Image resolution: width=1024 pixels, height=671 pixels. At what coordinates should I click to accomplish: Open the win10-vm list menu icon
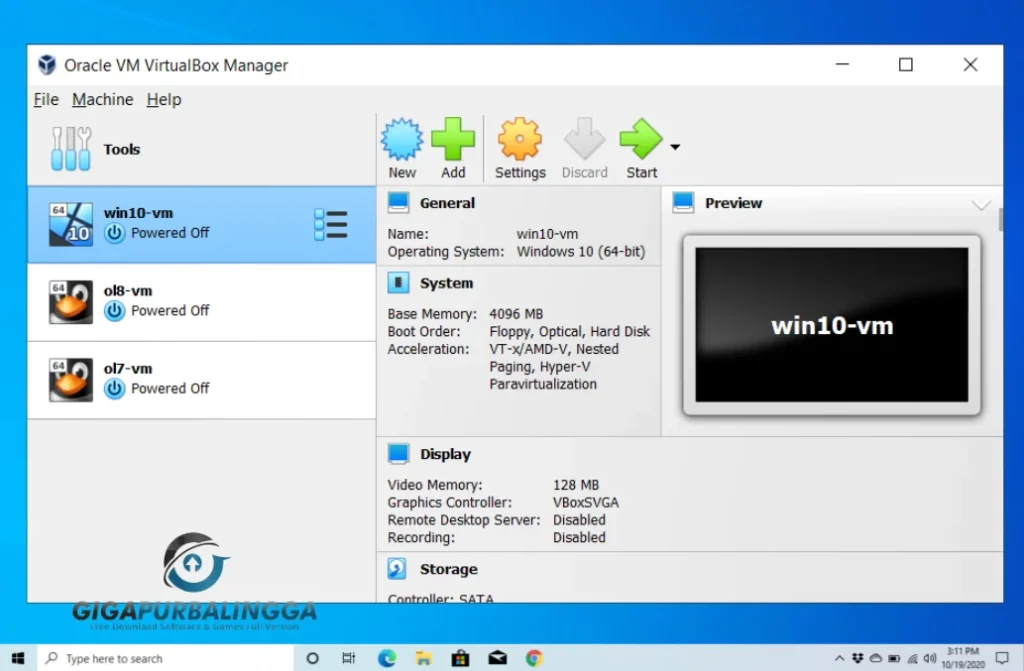point(330,224)
